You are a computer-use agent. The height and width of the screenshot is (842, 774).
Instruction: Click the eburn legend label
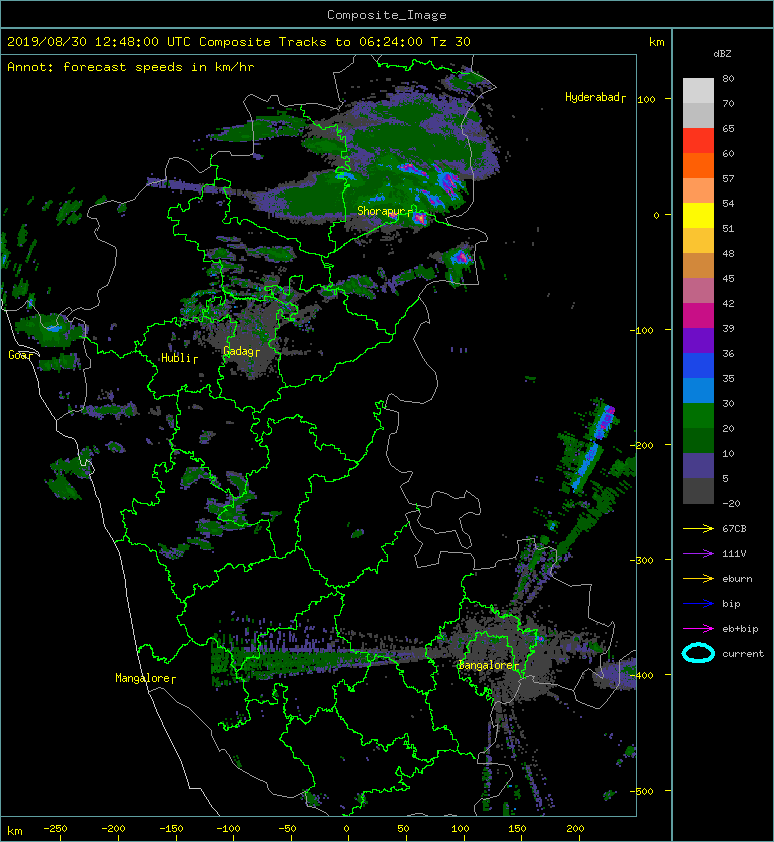[737, 578]
